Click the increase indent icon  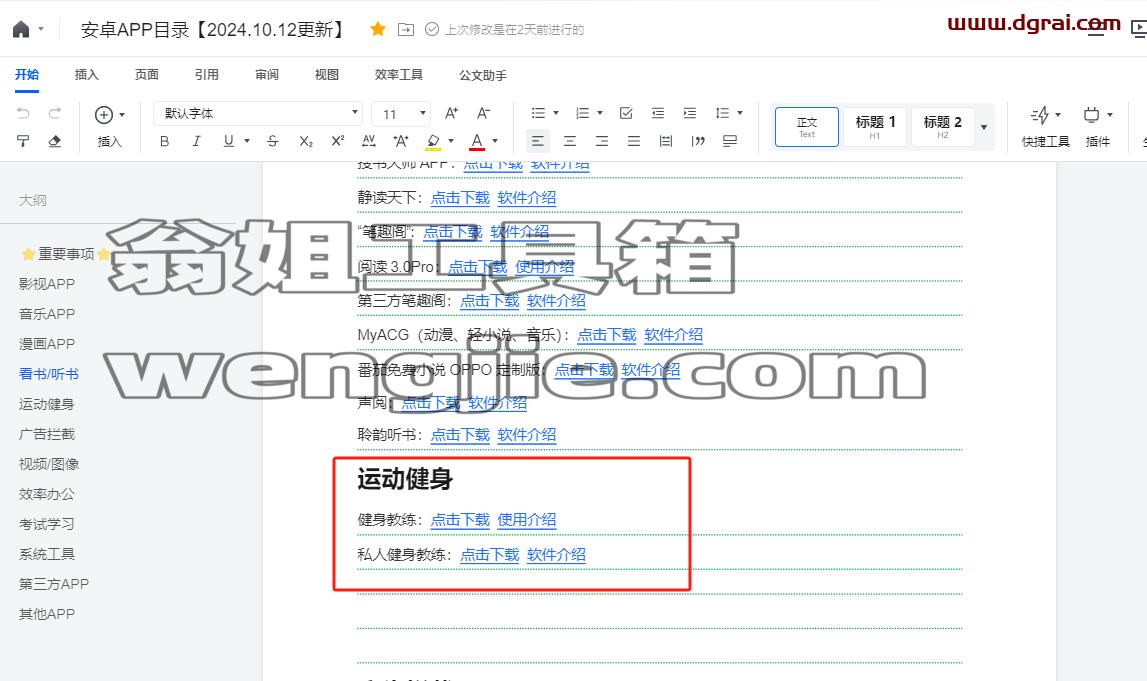[x=690, y=113]
